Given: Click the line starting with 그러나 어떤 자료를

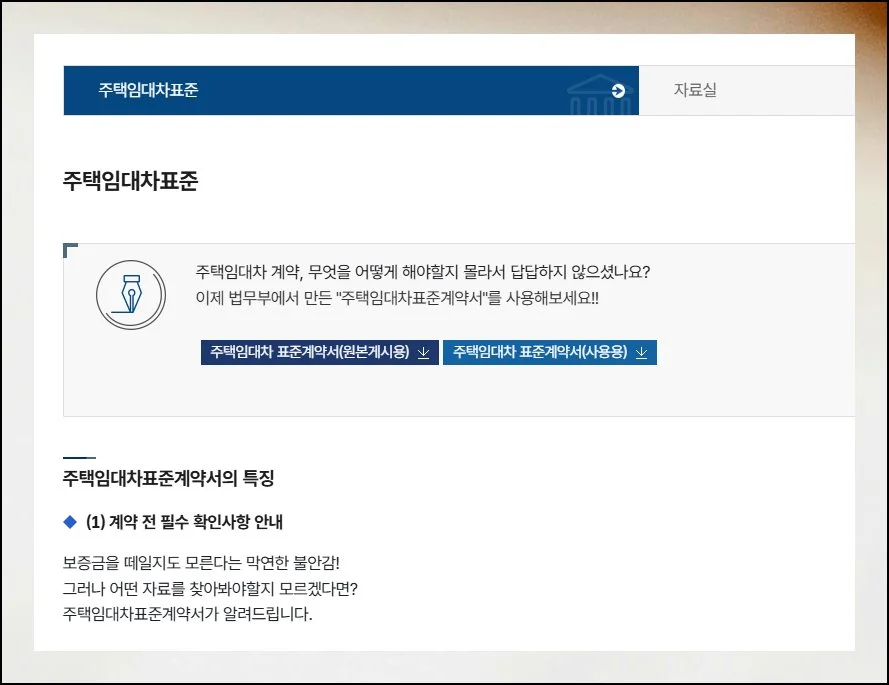Looking at the screenshot, I should click(x=210, y=588).
